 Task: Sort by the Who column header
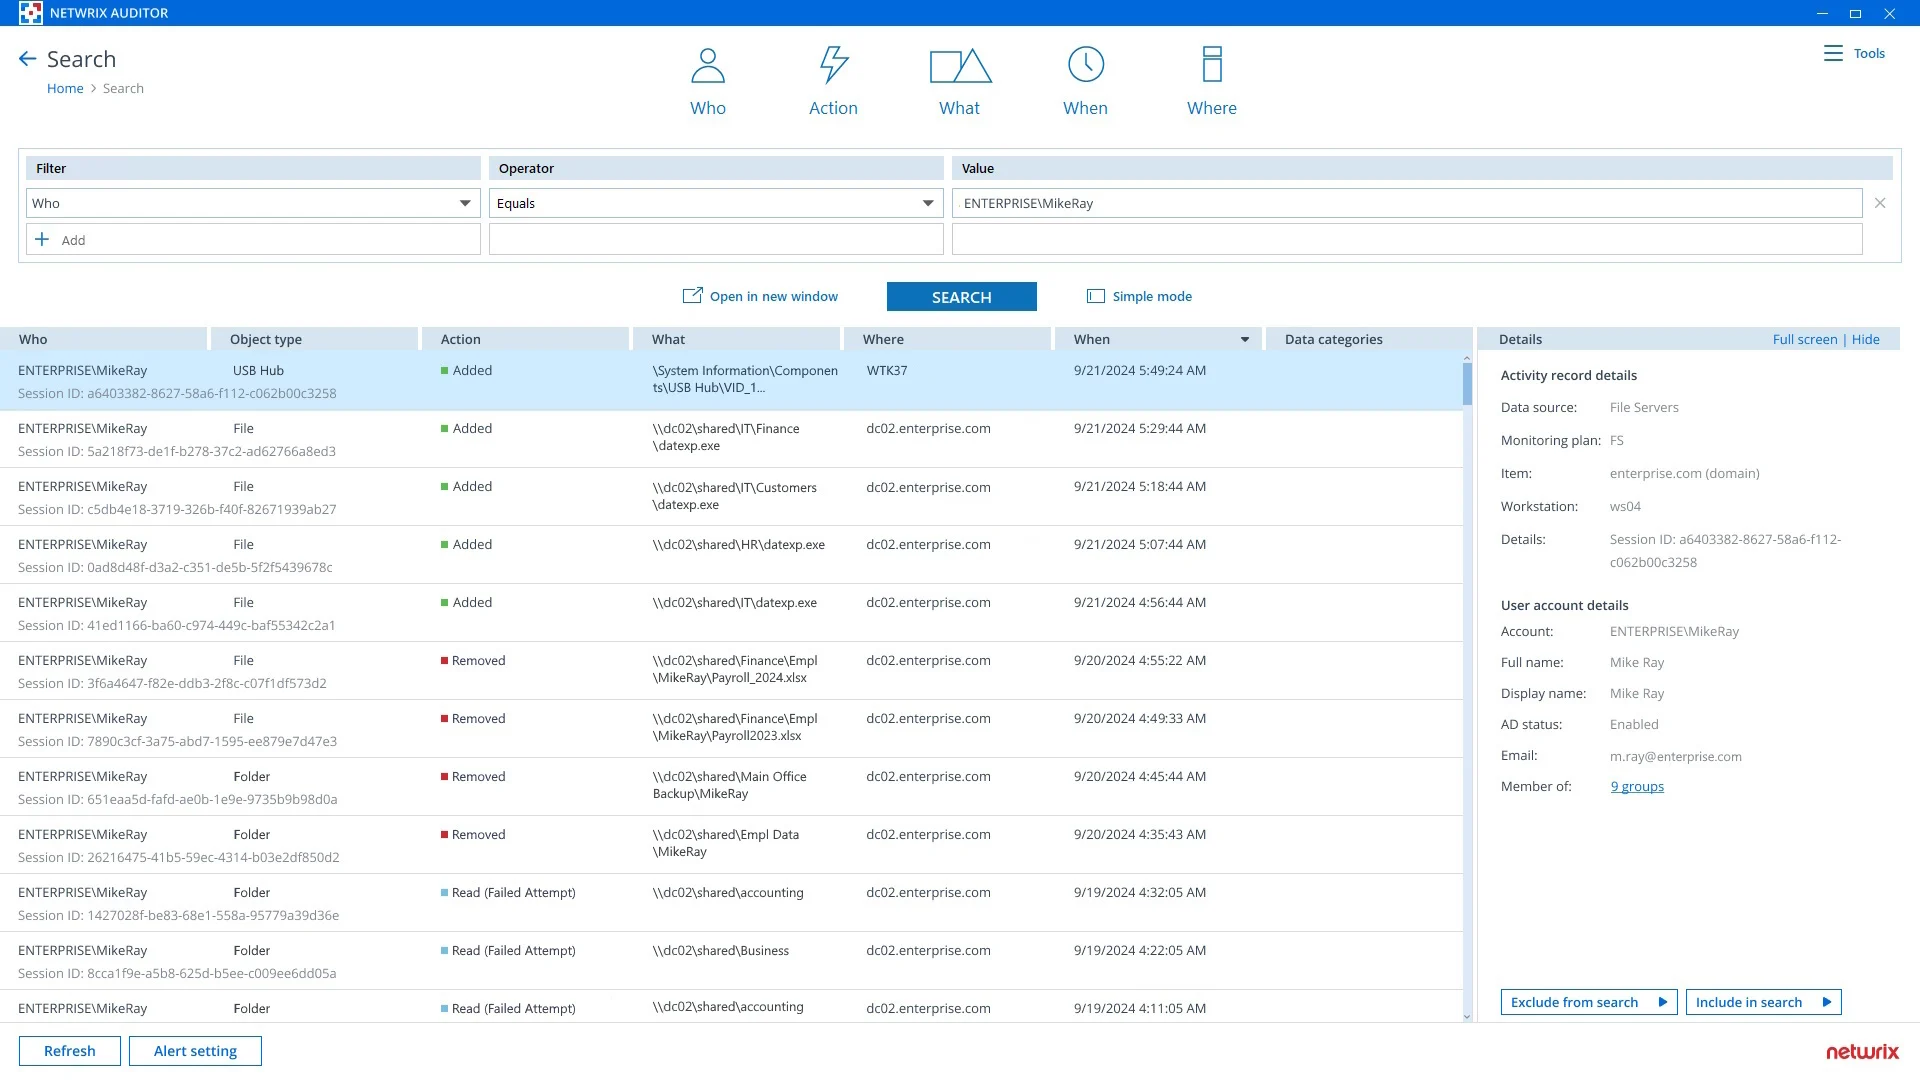click(104, 339)
